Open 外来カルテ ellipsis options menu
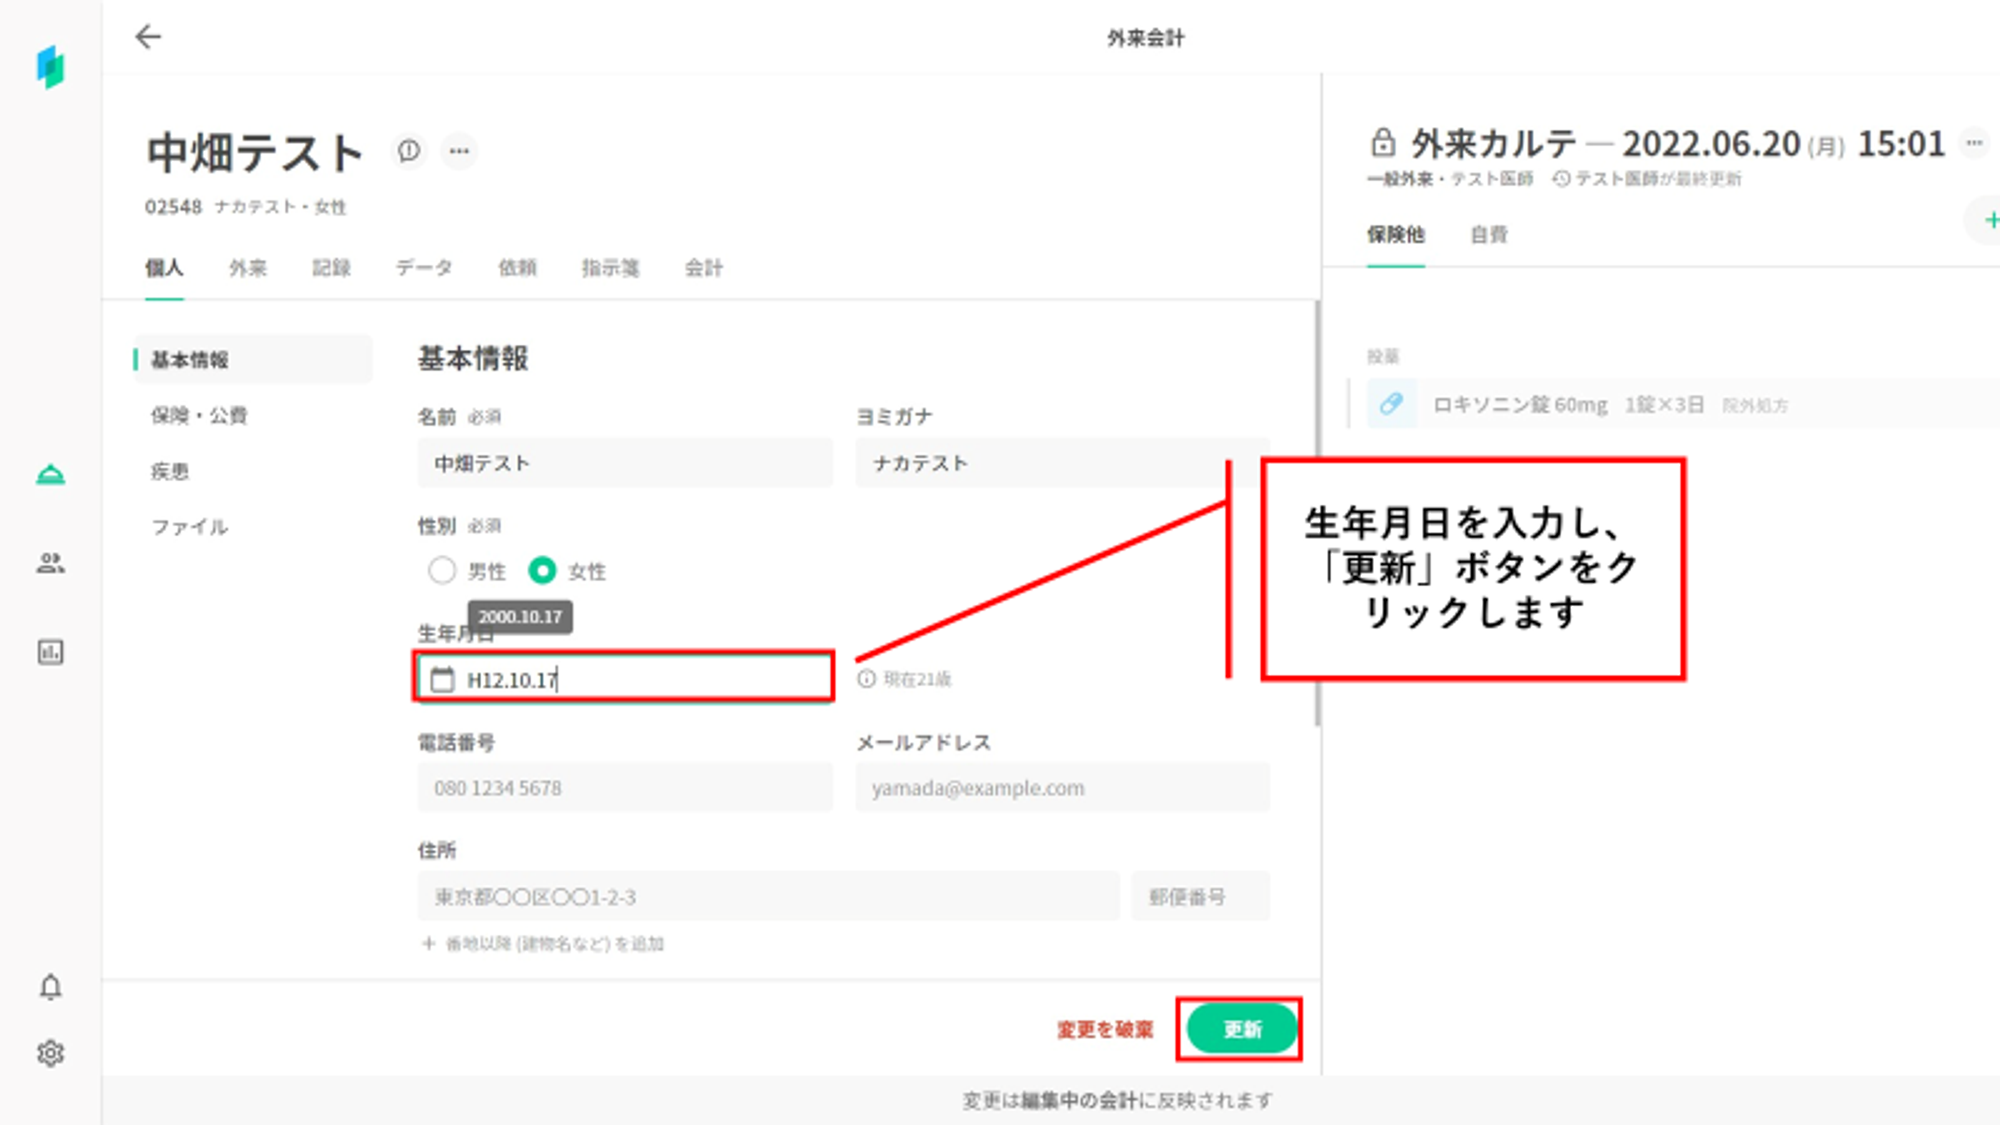The height and width of the screenshot is (1125, 2000). (1973, 143)
